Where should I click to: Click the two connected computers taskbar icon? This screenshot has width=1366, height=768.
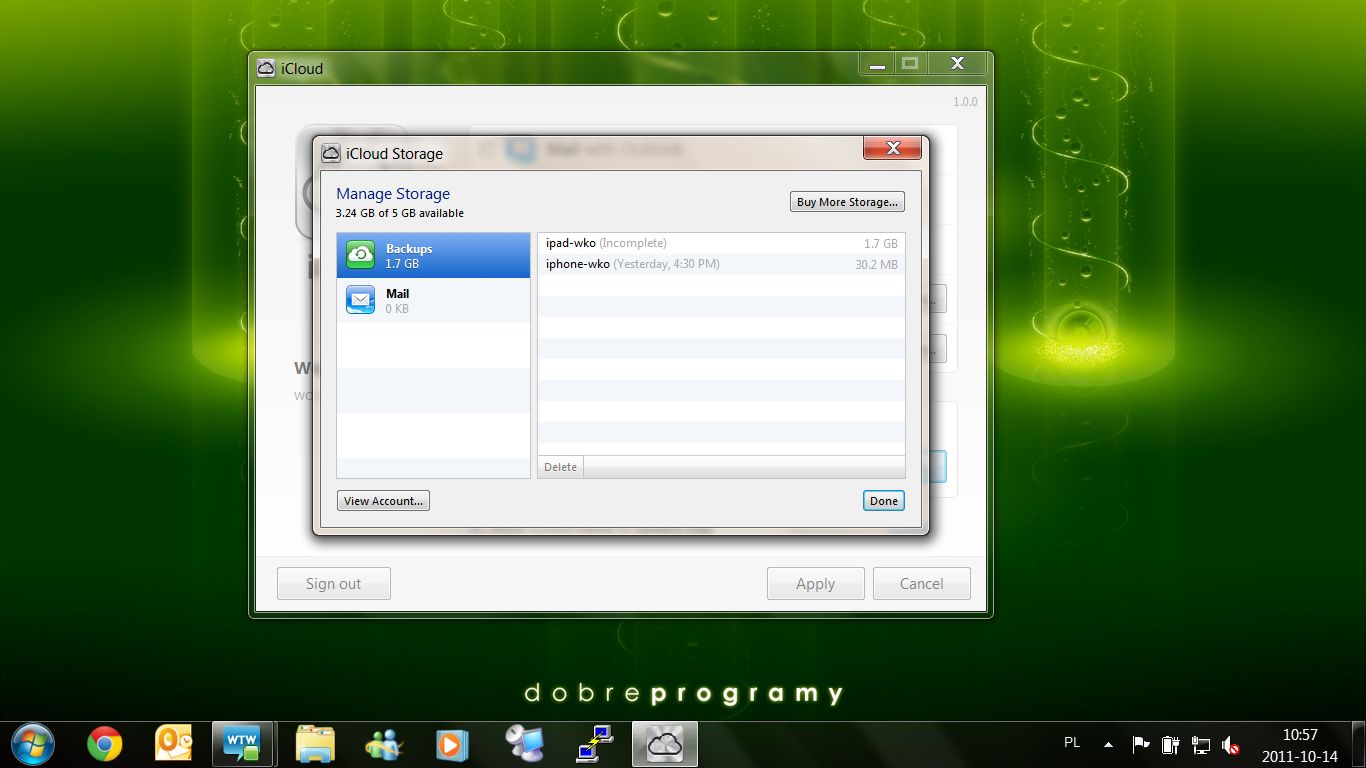tap(595, 745)
